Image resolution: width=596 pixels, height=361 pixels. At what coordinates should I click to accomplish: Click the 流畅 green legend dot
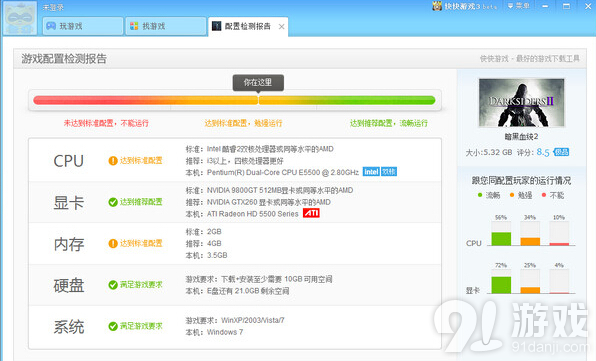[x=480, y=195]
